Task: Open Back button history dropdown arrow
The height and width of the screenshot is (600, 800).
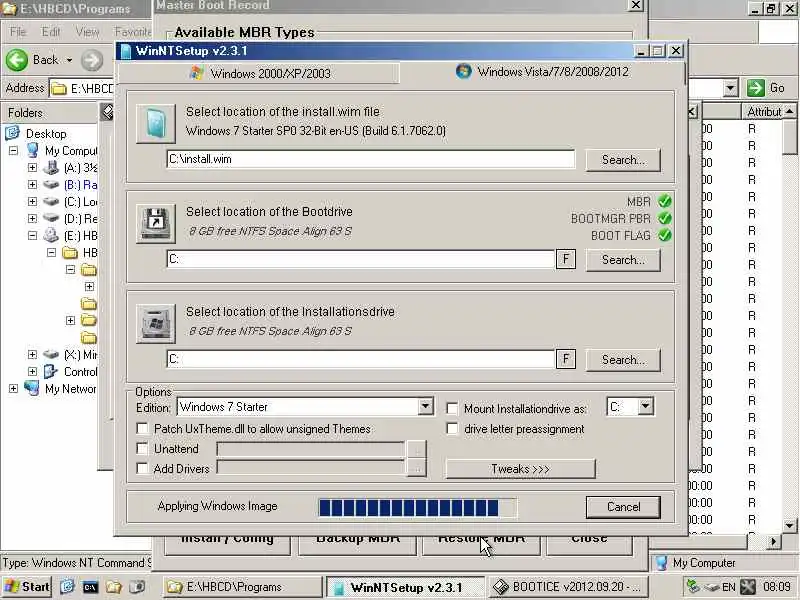Action: click(x=69, y=60)
